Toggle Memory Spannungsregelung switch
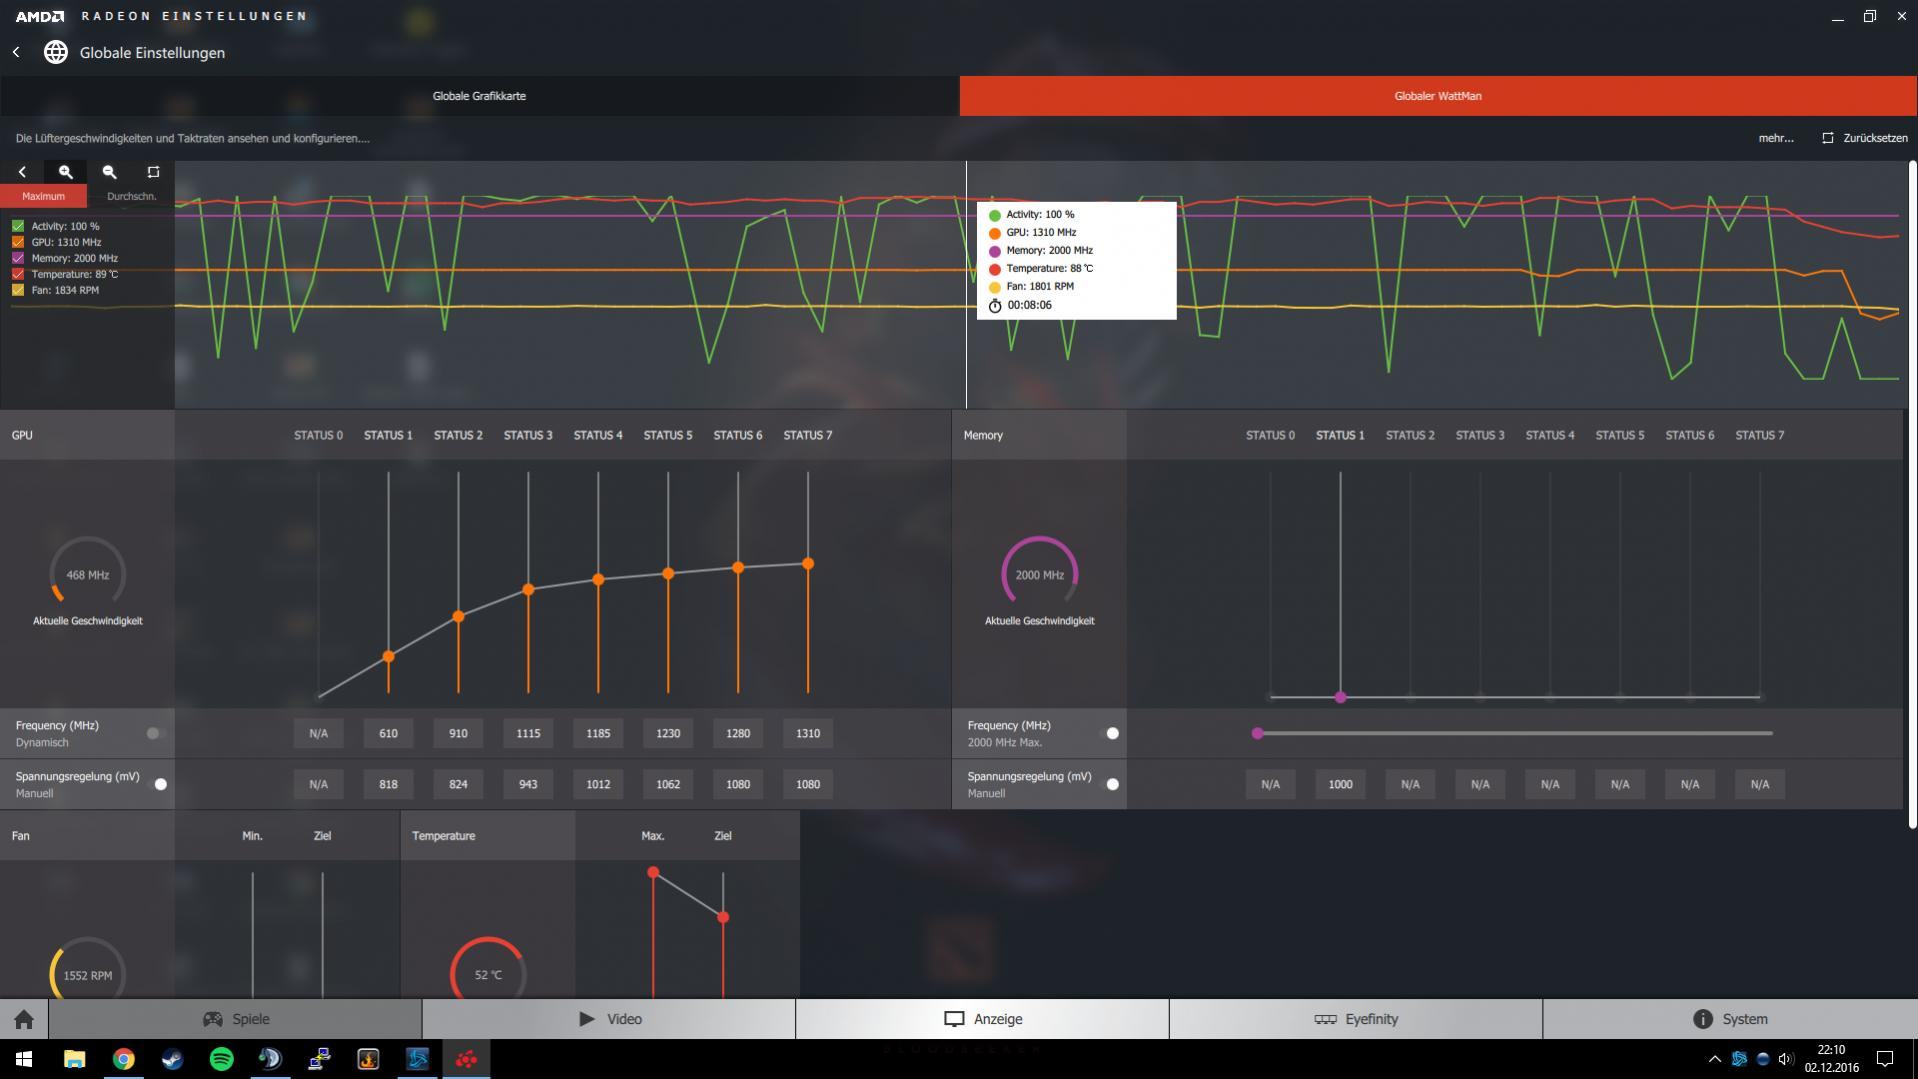Viewport: 1918px width, 1079px height. point(1110,784)
